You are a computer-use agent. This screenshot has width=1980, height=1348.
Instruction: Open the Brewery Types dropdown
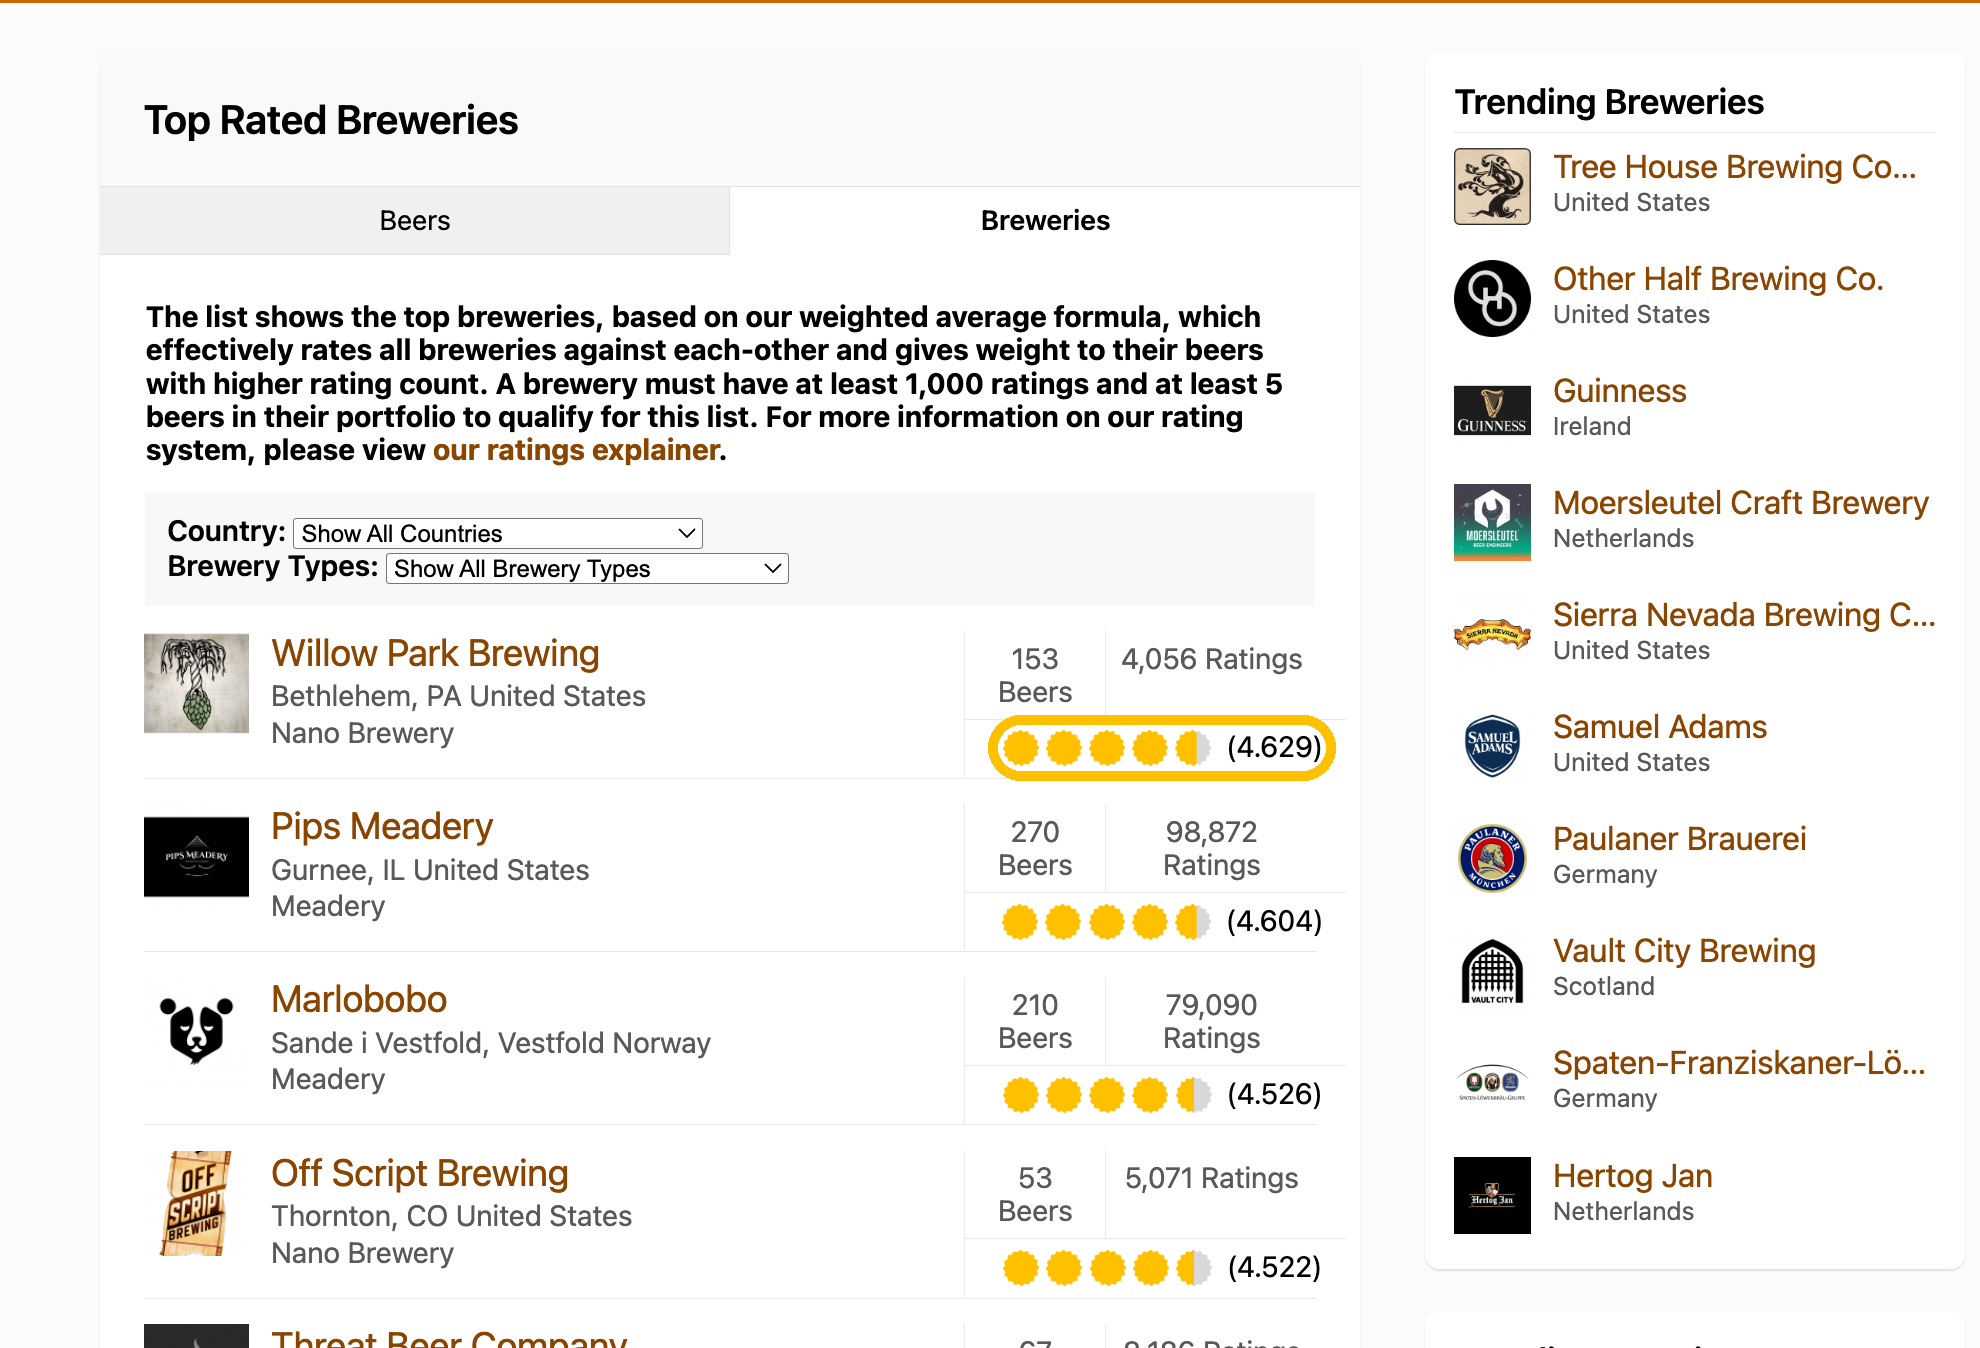[587, 568]
